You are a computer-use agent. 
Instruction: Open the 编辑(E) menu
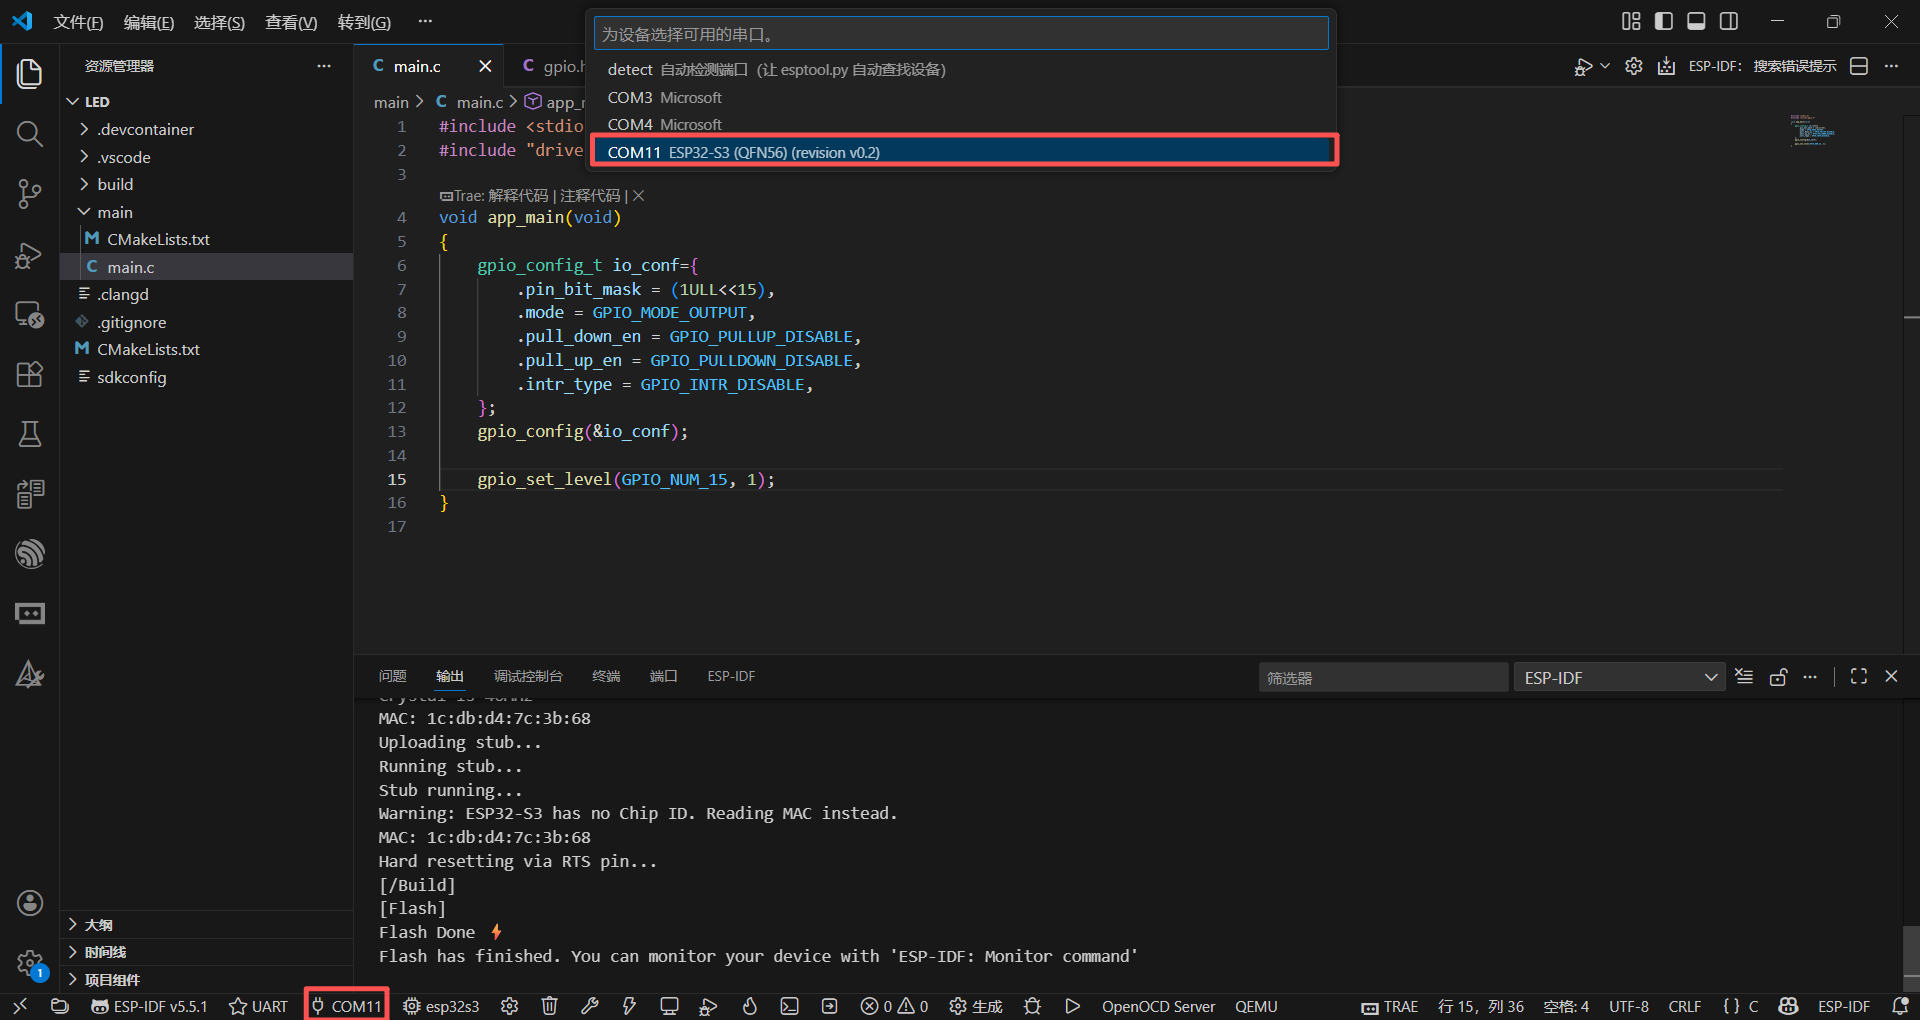(x=148, y=22)
